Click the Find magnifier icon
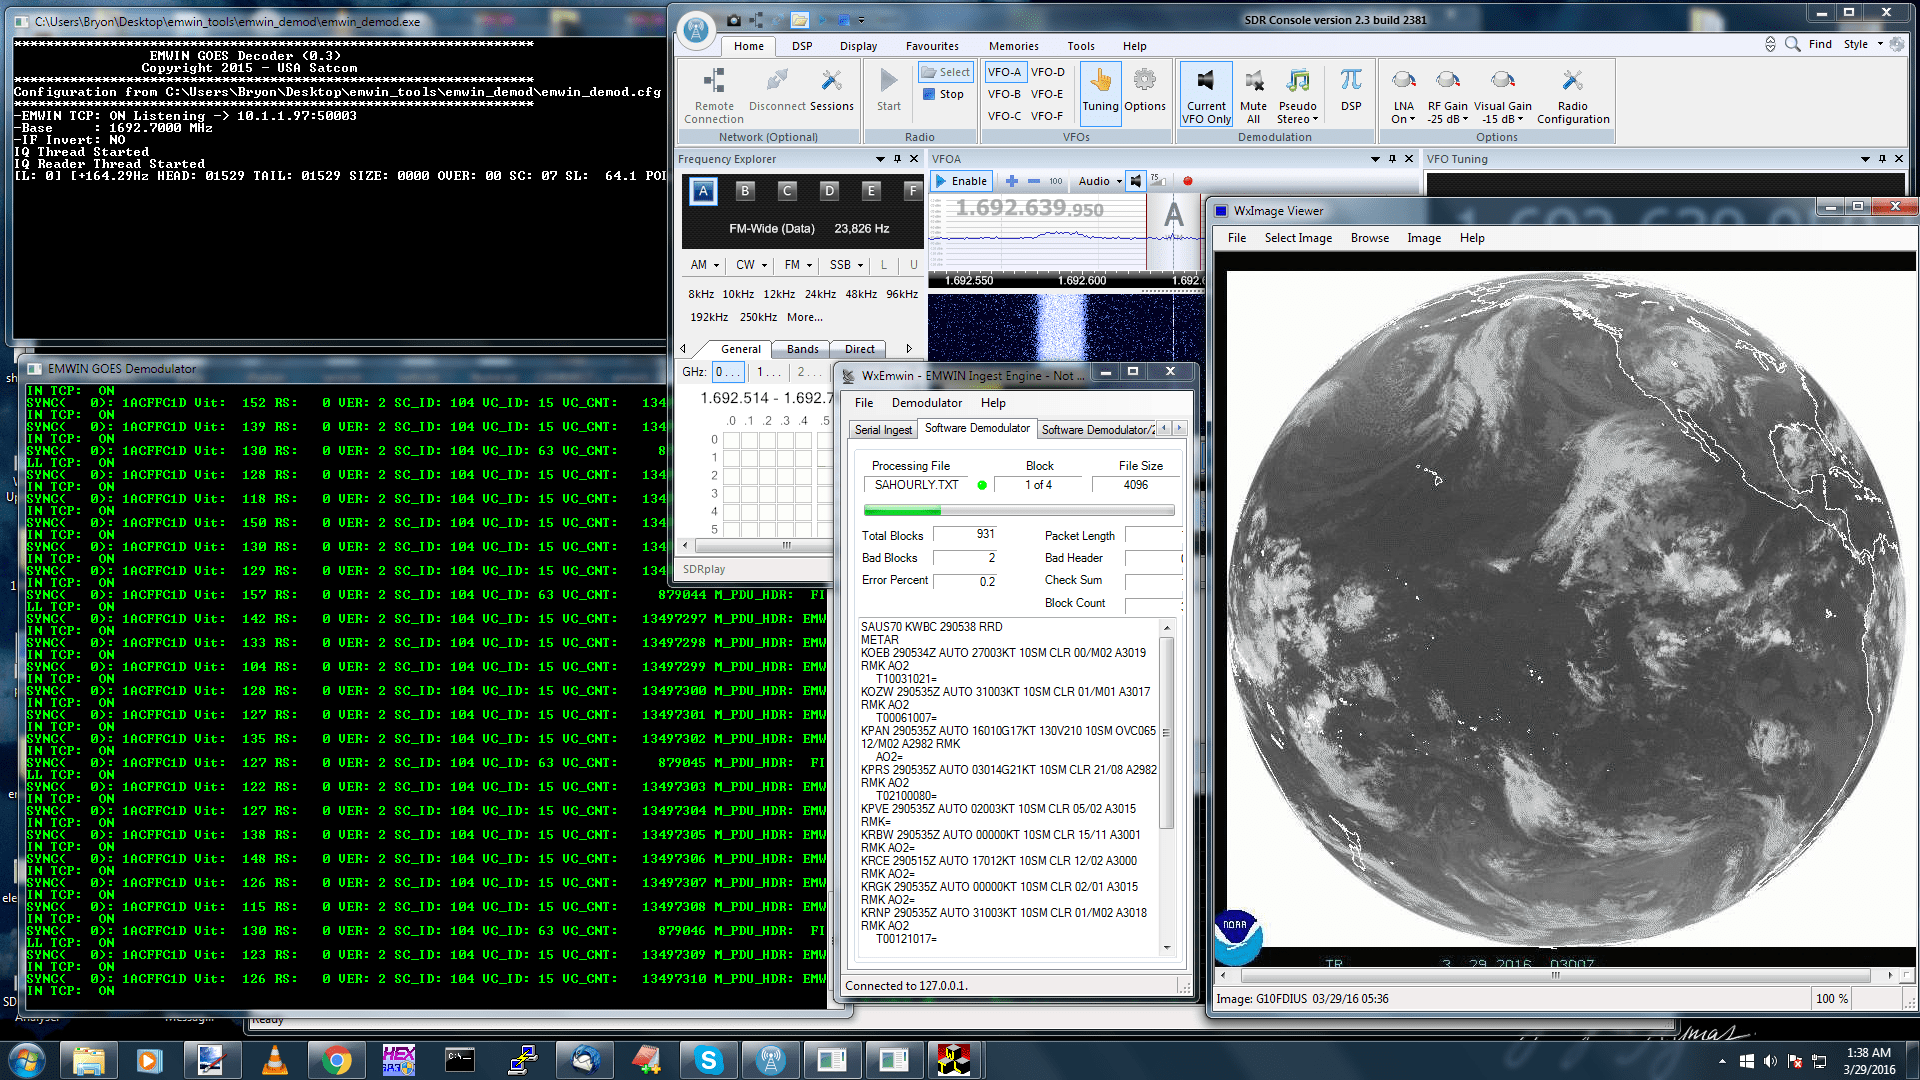 [x=1792, y=44]
